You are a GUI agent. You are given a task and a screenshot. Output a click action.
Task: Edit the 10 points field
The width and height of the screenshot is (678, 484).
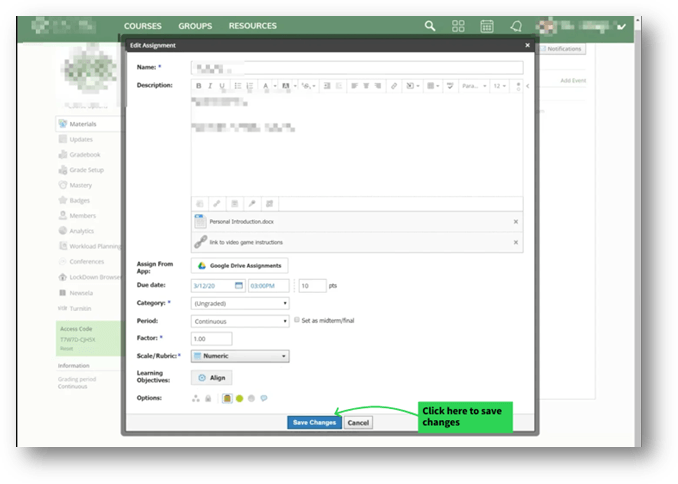pos(313,285)
